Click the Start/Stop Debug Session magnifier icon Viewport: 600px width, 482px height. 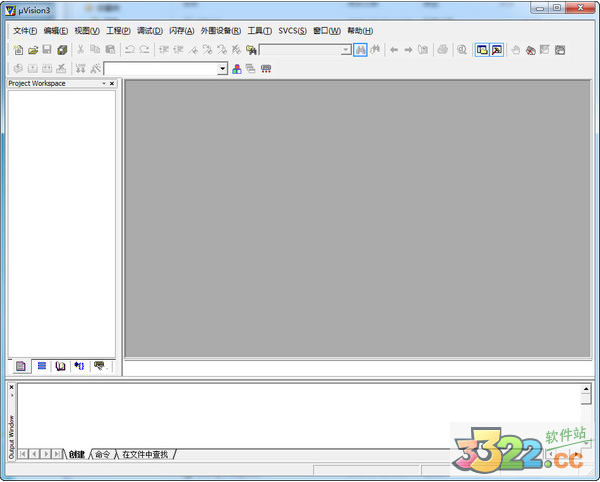coord(462,50)
